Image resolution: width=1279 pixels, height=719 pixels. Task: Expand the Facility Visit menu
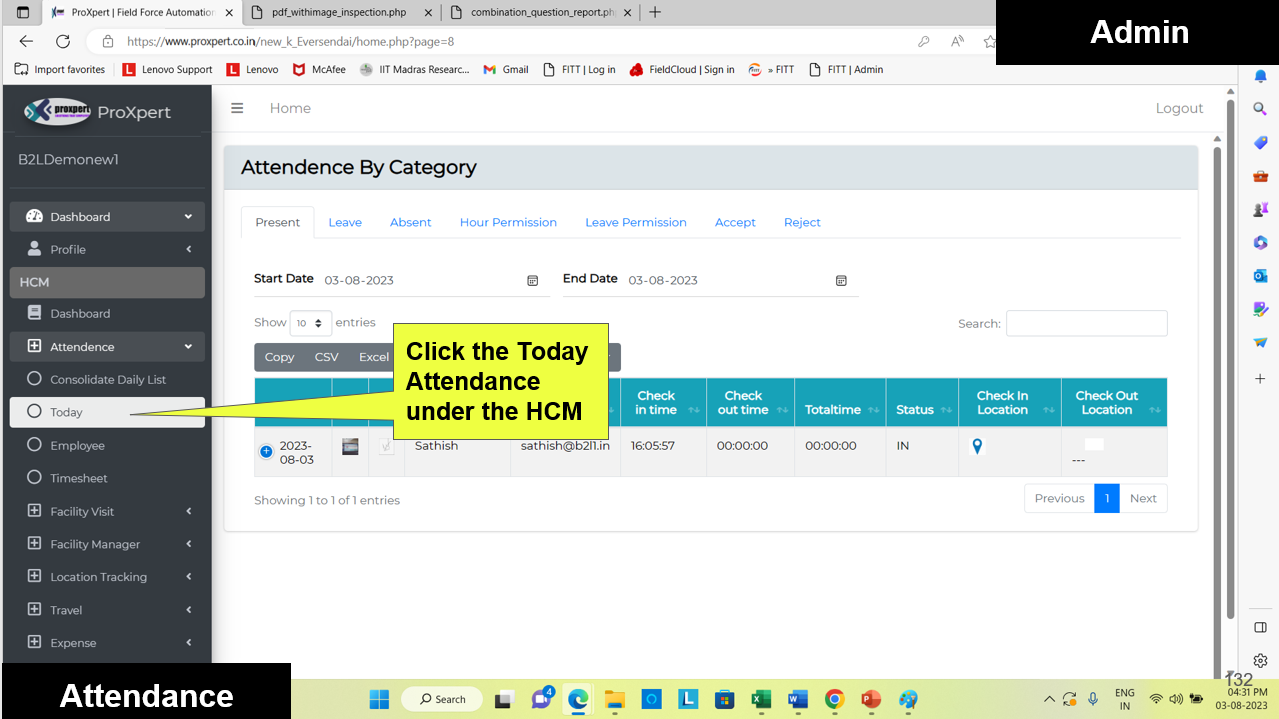tap(107, 511)
